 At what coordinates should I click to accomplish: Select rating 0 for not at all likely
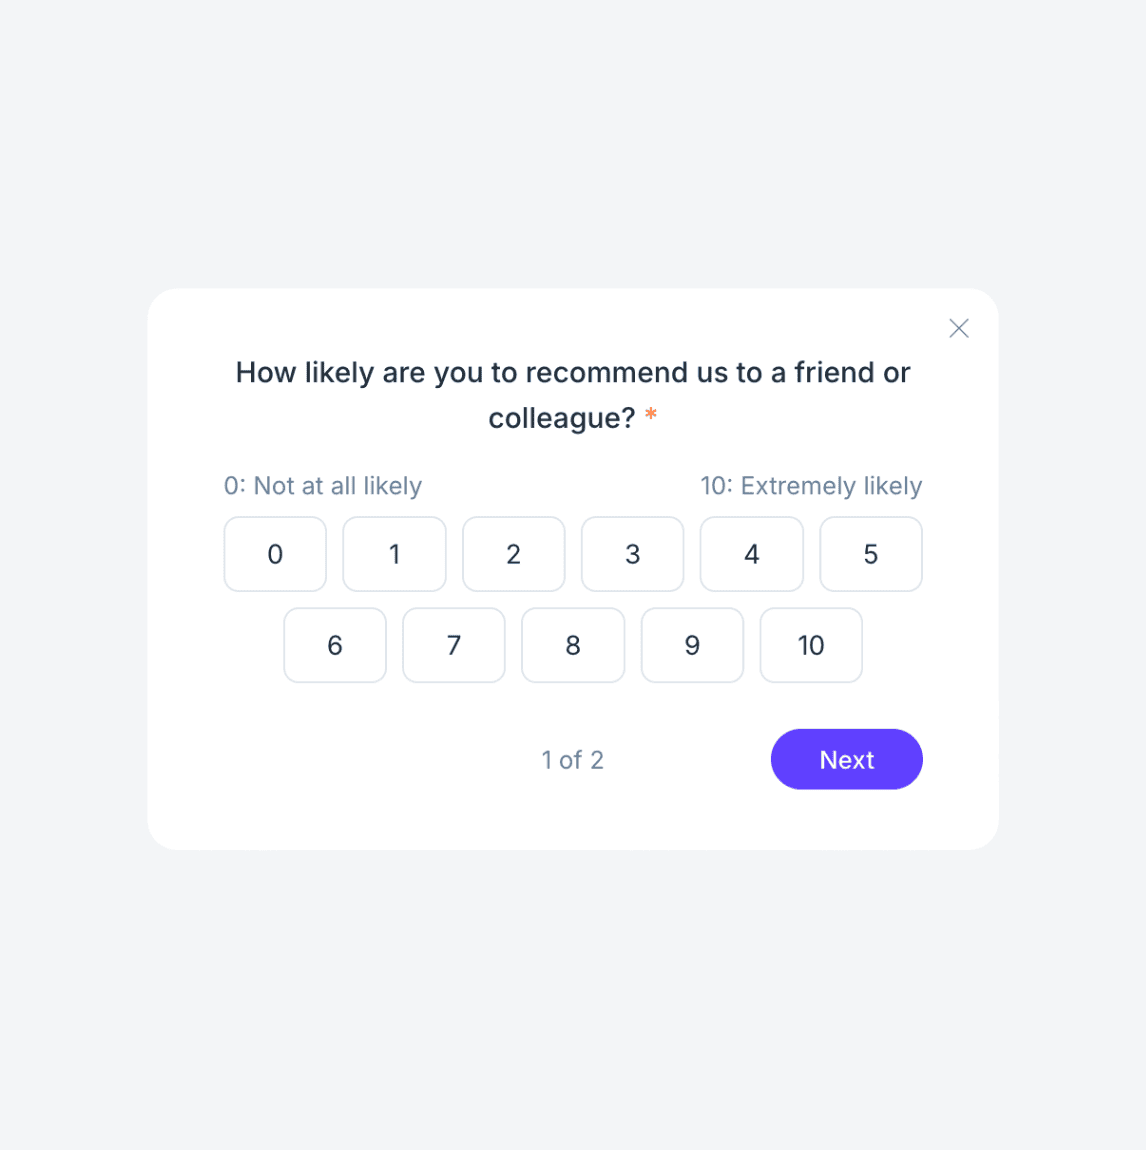point(274,554)
